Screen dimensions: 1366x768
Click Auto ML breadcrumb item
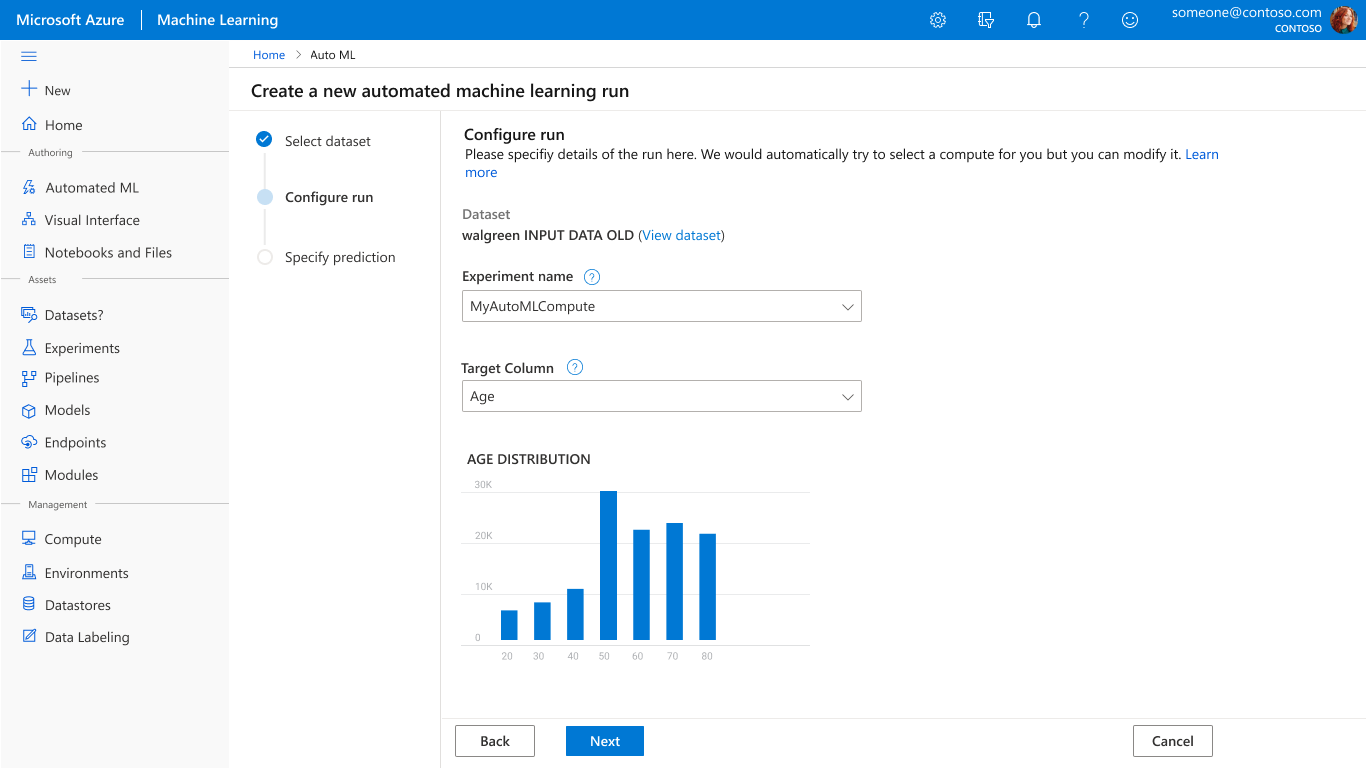pos(332,55)
